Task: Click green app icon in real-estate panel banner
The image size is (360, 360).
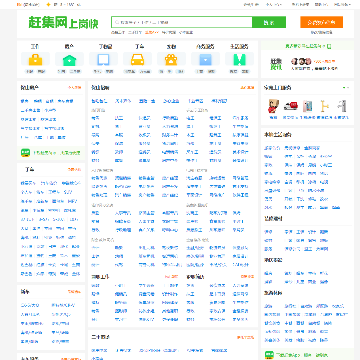Action: tap(25, 153)
